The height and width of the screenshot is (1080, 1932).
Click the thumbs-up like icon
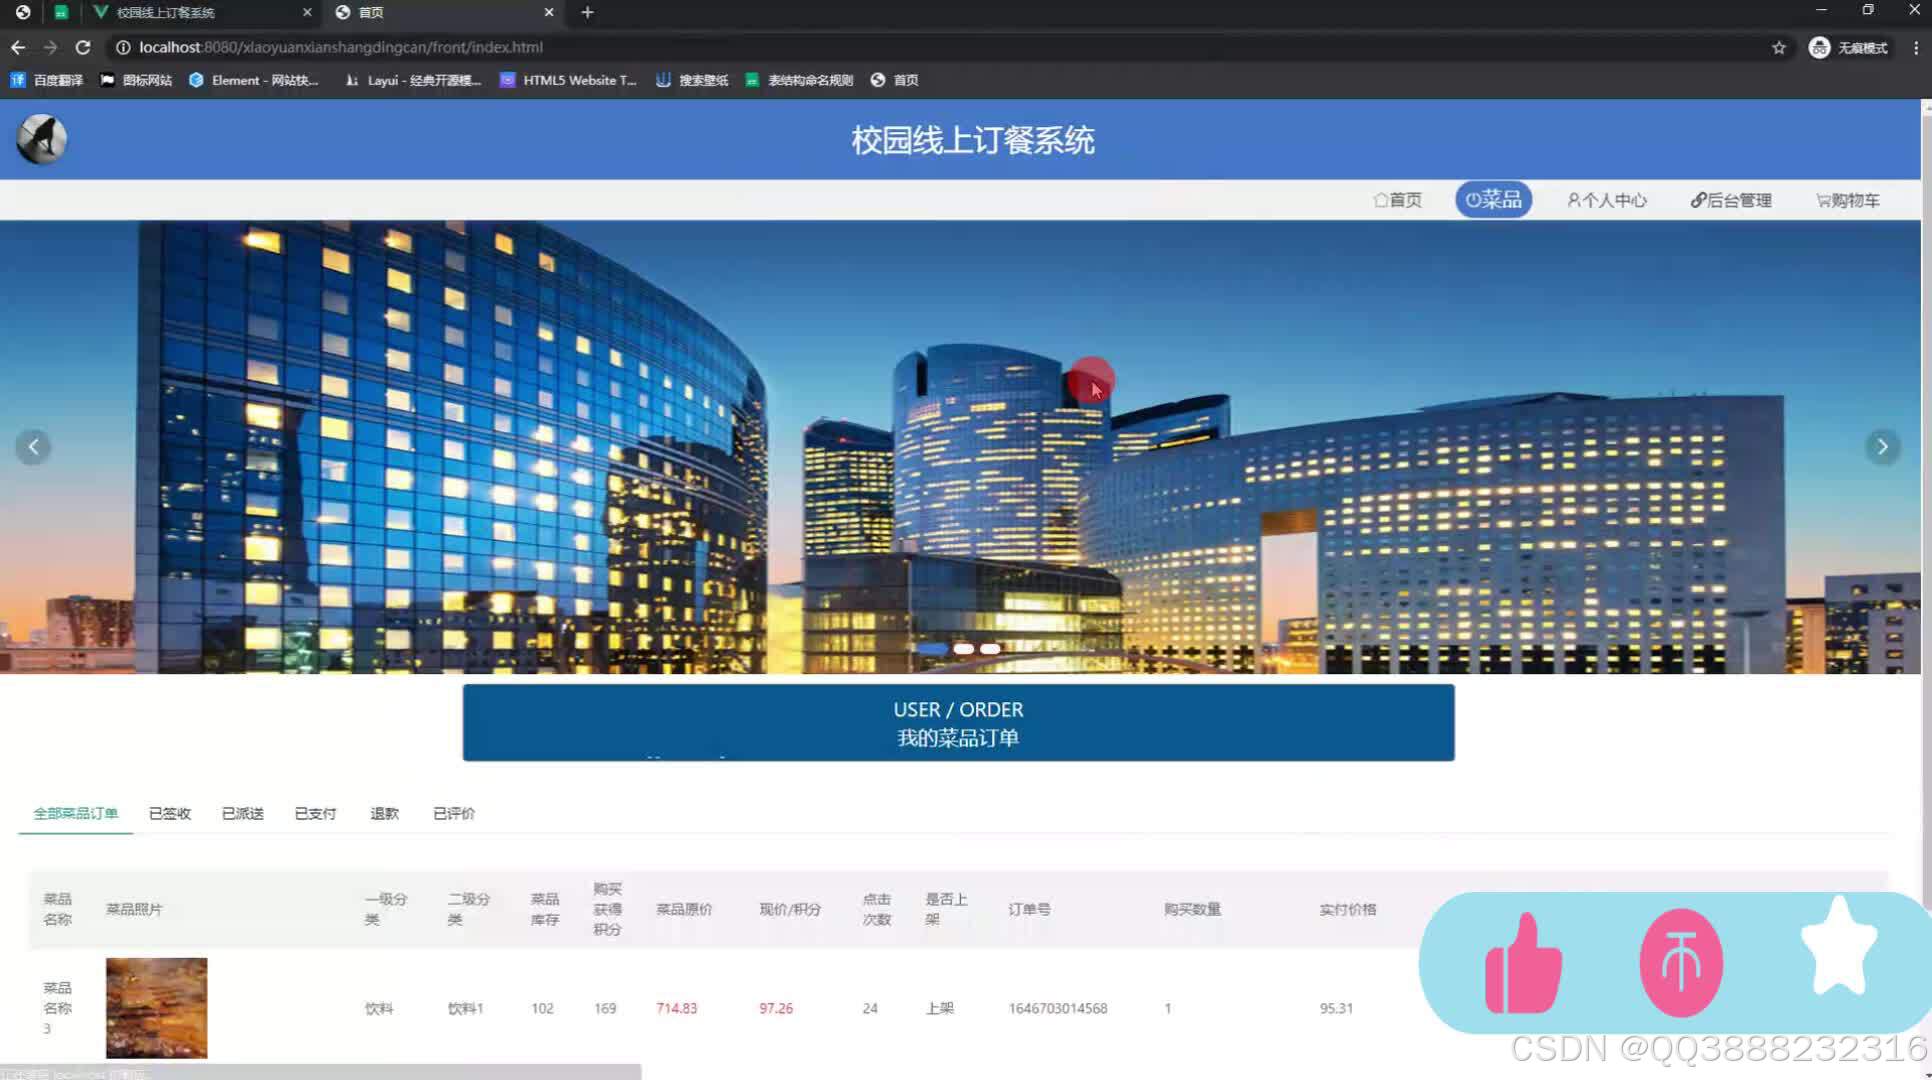(x=1522, y=962)
